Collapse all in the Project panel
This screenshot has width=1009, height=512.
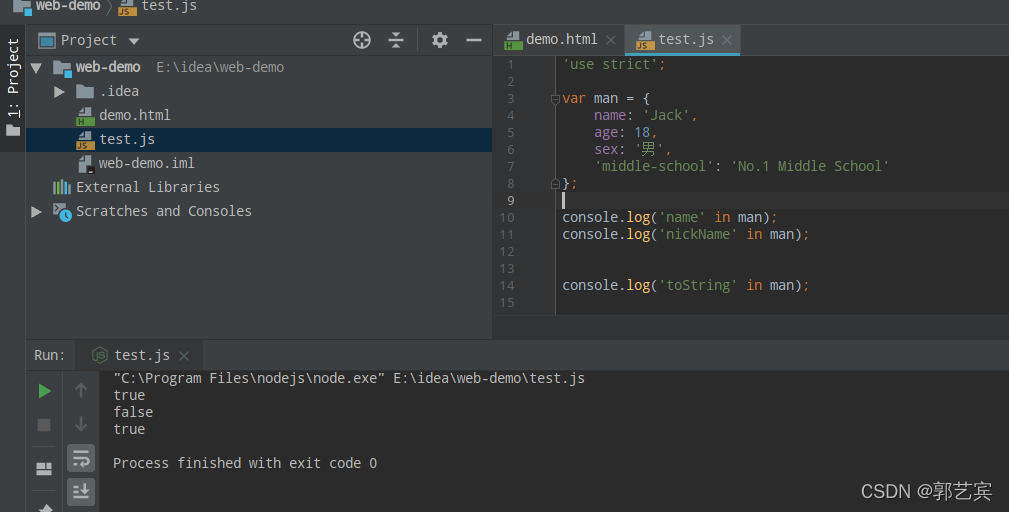396,40
